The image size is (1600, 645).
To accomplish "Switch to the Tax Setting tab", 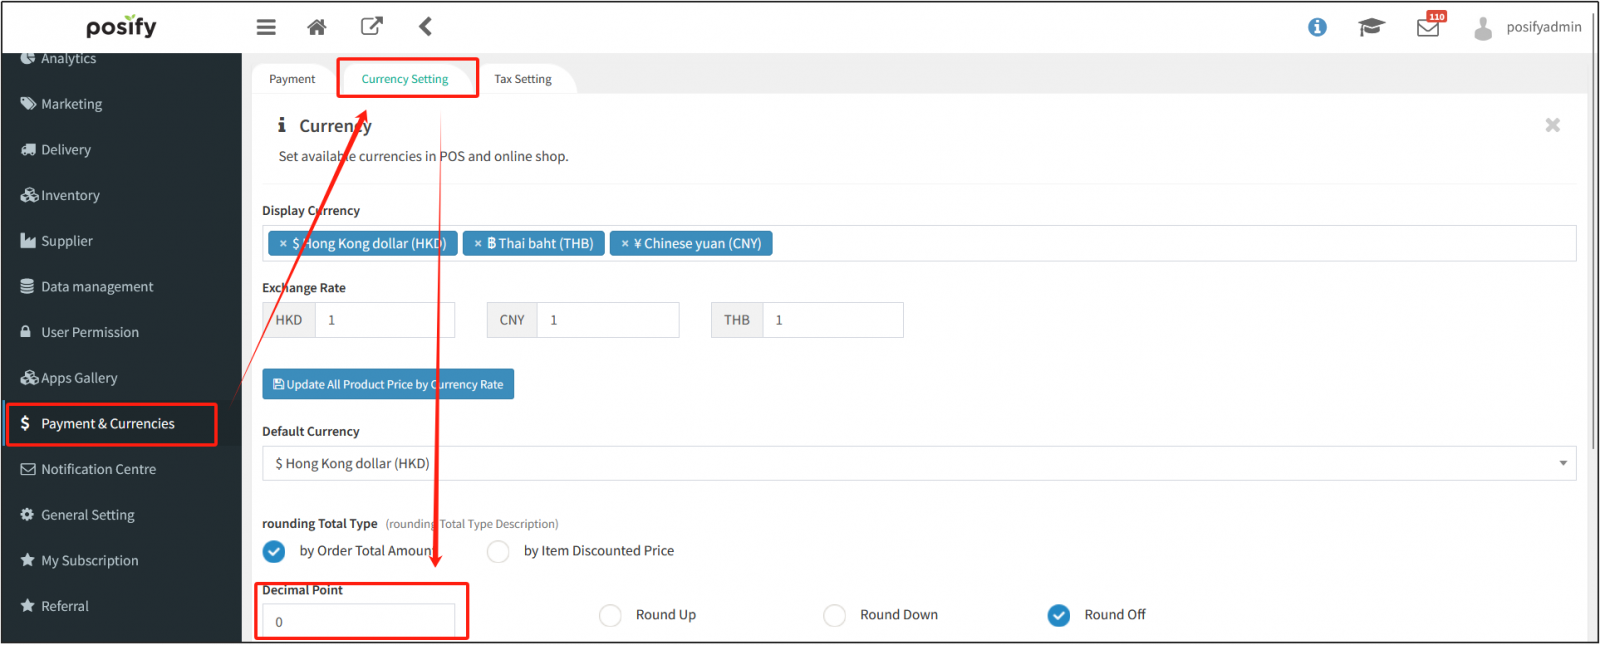I will pos(522,79).
